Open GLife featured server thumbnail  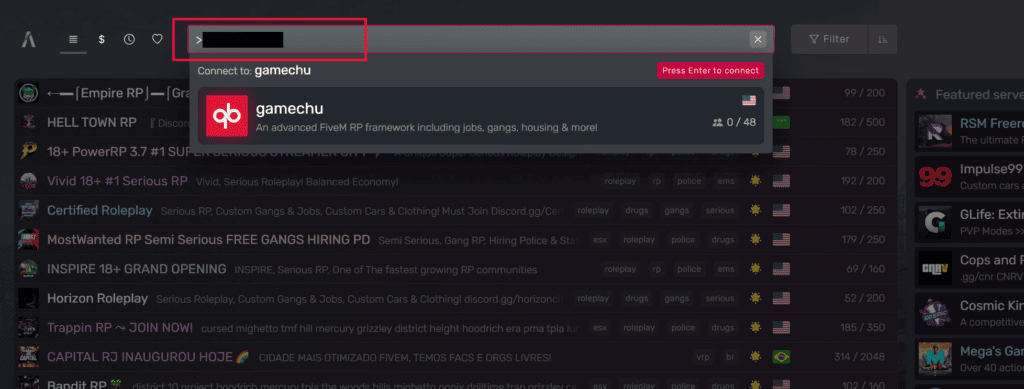(x=935, y=223)
